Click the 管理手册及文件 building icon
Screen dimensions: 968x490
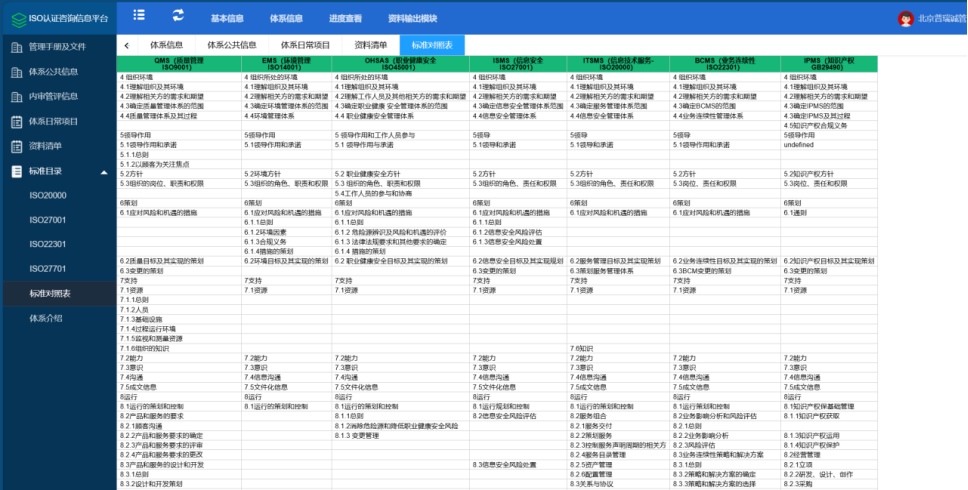pyautogui.click(x=17, y=47)
